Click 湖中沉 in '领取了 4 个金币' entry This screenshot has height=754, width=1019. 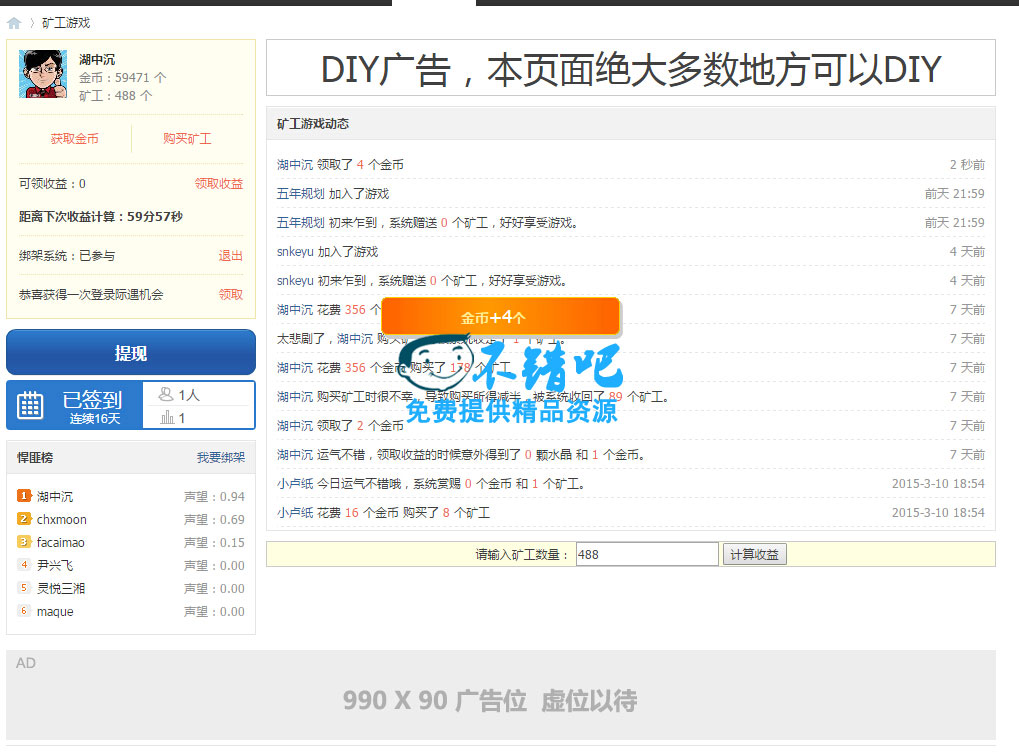coord(295,164)
